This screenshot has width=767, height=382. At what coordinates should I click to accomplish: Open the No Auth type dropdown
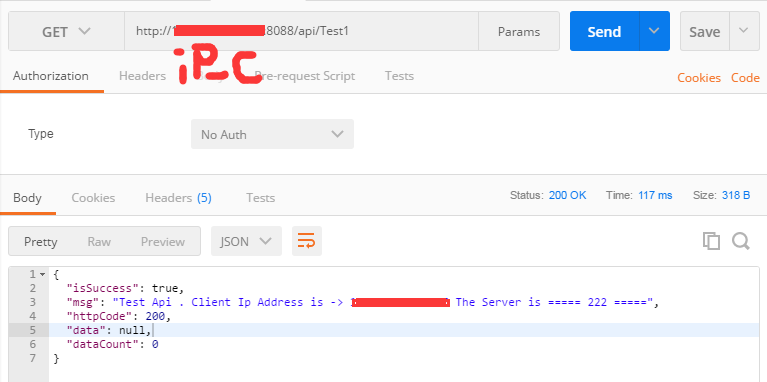272,134
